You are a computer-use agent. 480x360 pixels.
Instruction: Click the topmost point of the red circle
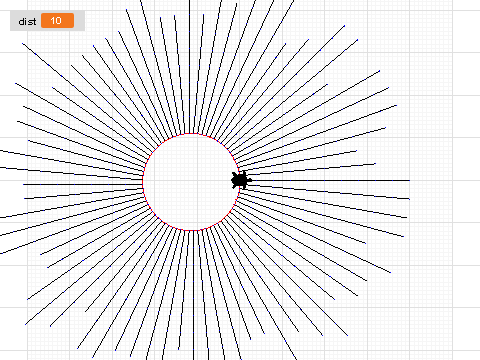point(191,134)
